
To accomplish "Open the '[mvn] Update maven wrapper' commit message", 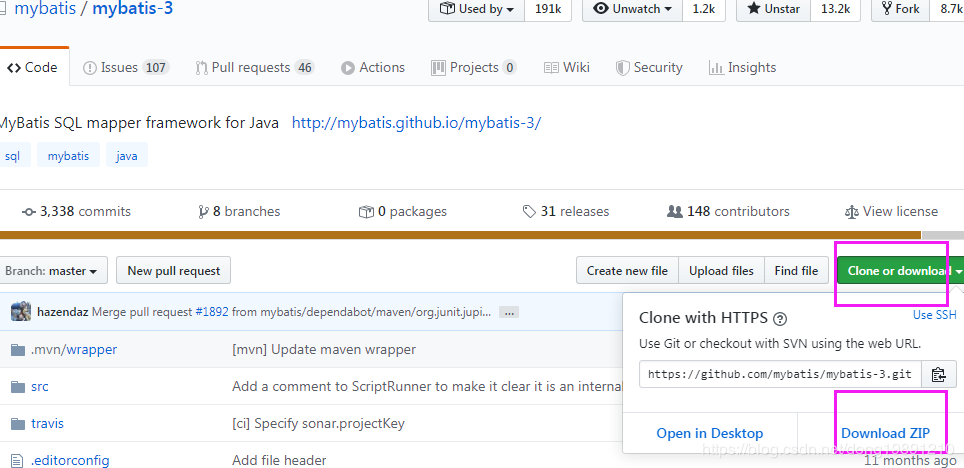I will pos(324,349).
